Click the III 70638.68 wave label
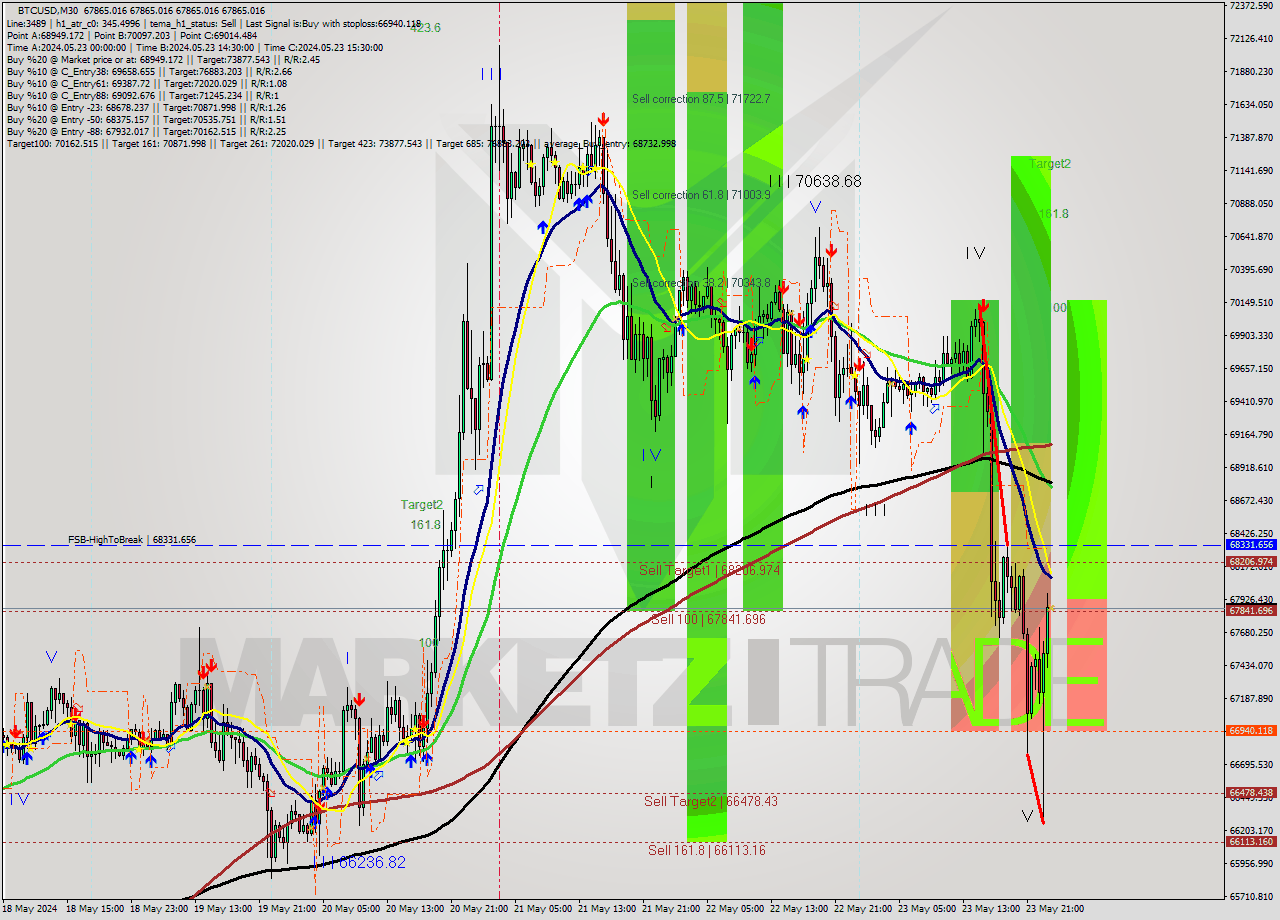 [x=815, y=181]
